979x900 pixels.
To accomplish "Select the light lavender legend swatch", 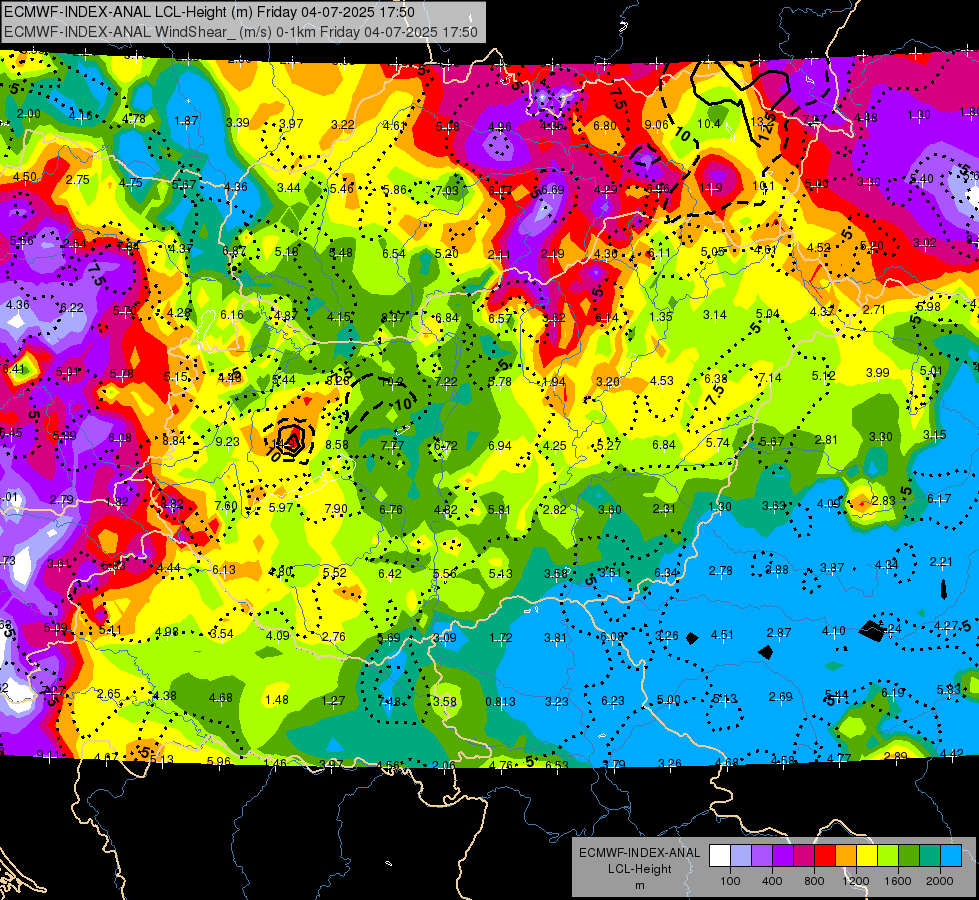I will (x=740, y=855).
